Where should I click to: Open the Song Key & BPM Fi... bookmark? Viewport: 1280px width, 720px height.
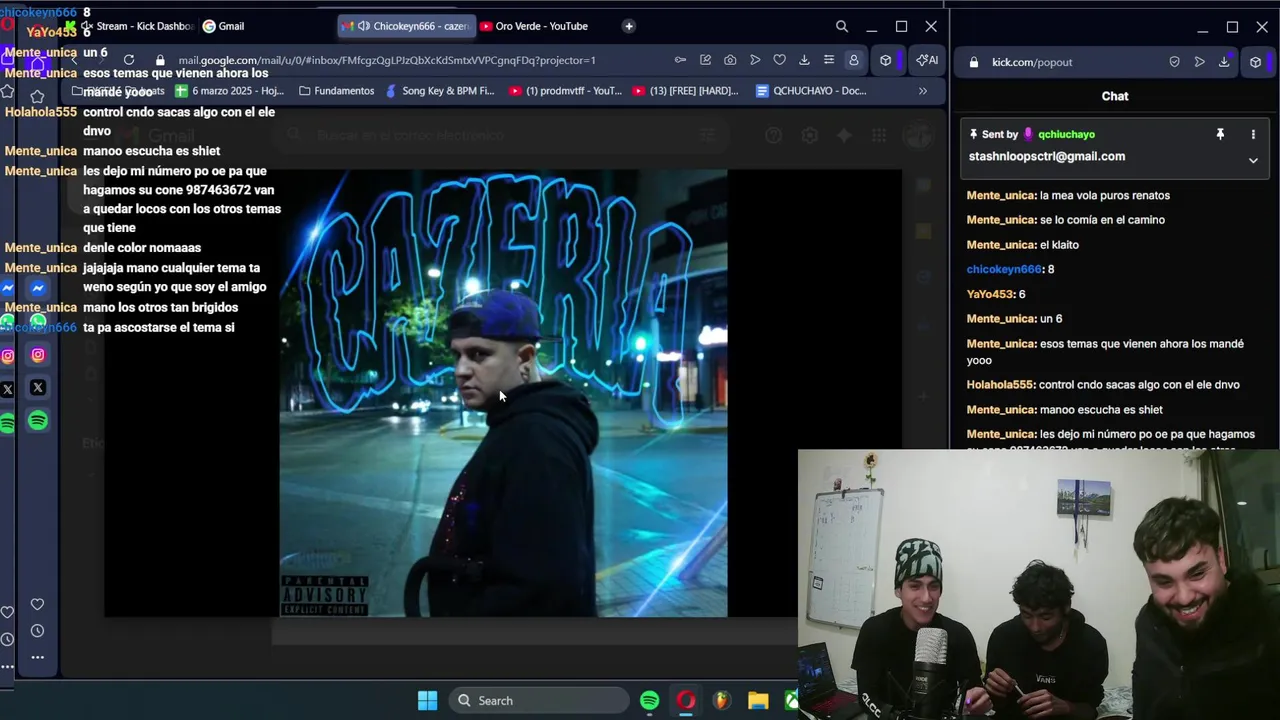440,91
